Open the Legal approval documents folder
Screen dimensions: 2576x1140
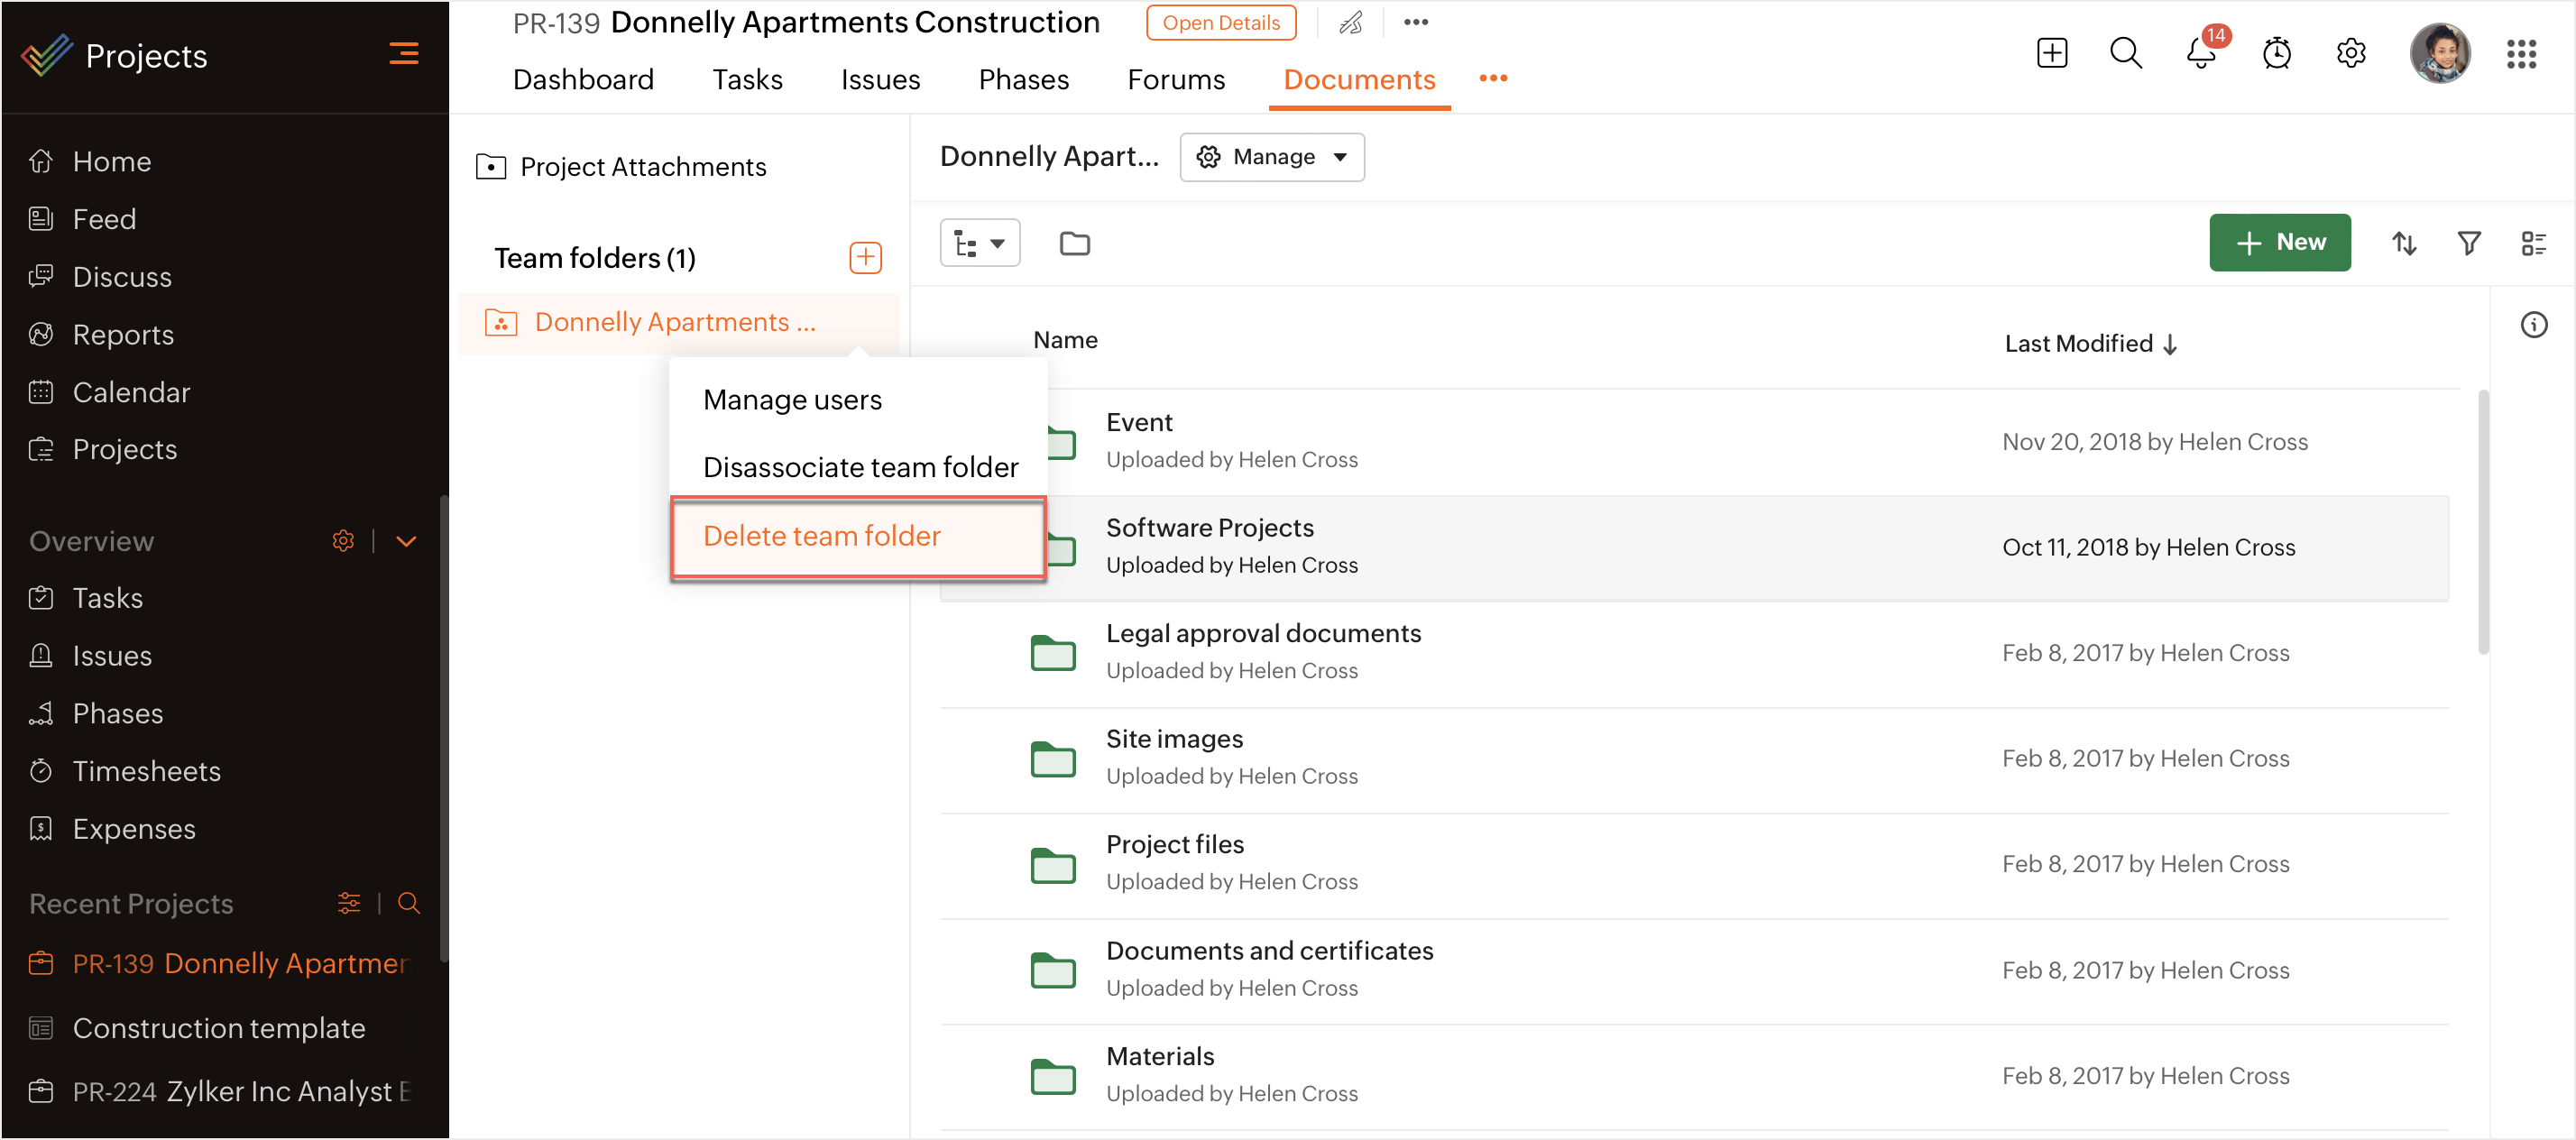tap(1262, 634)
